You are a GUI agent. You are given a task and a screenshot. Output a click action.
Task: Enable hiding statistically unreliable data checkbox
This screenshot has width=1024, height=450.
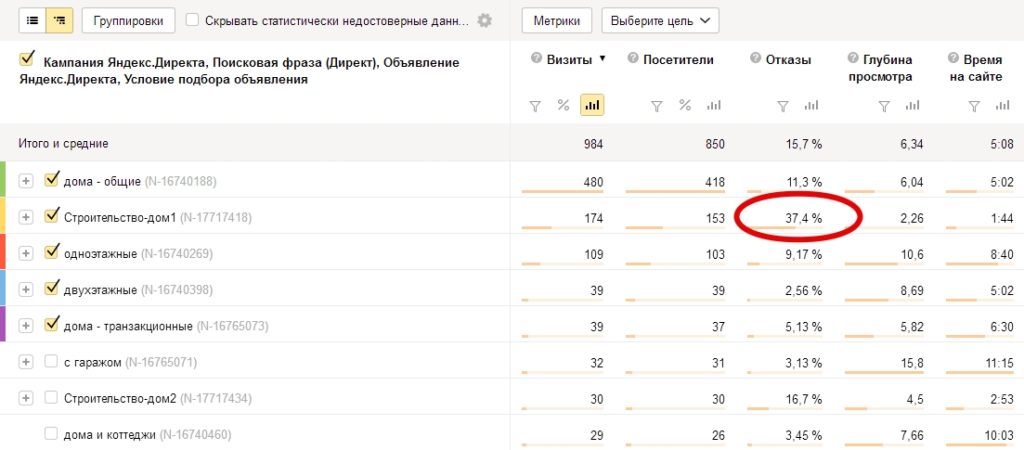point(192,20)
